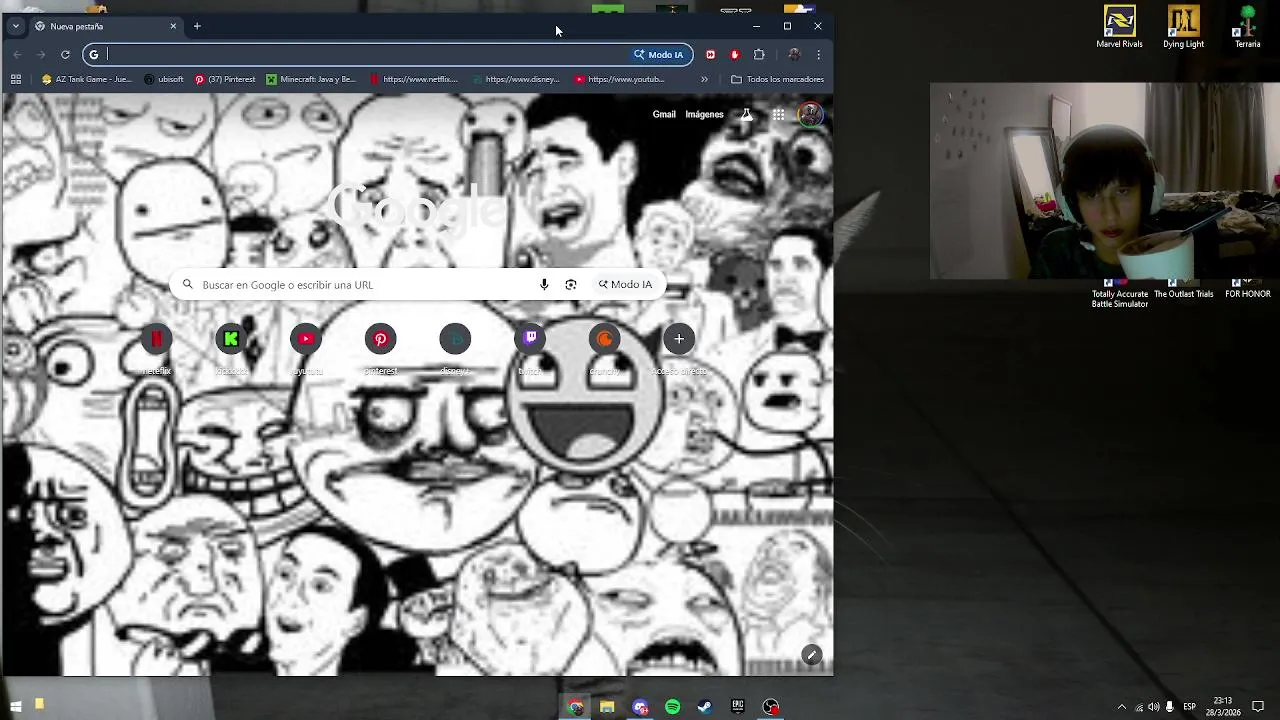The height and width of the screenshot is (720, 1280).
Task: Launch Terraria desktop shortcut
Action: tap(1247, 27)
